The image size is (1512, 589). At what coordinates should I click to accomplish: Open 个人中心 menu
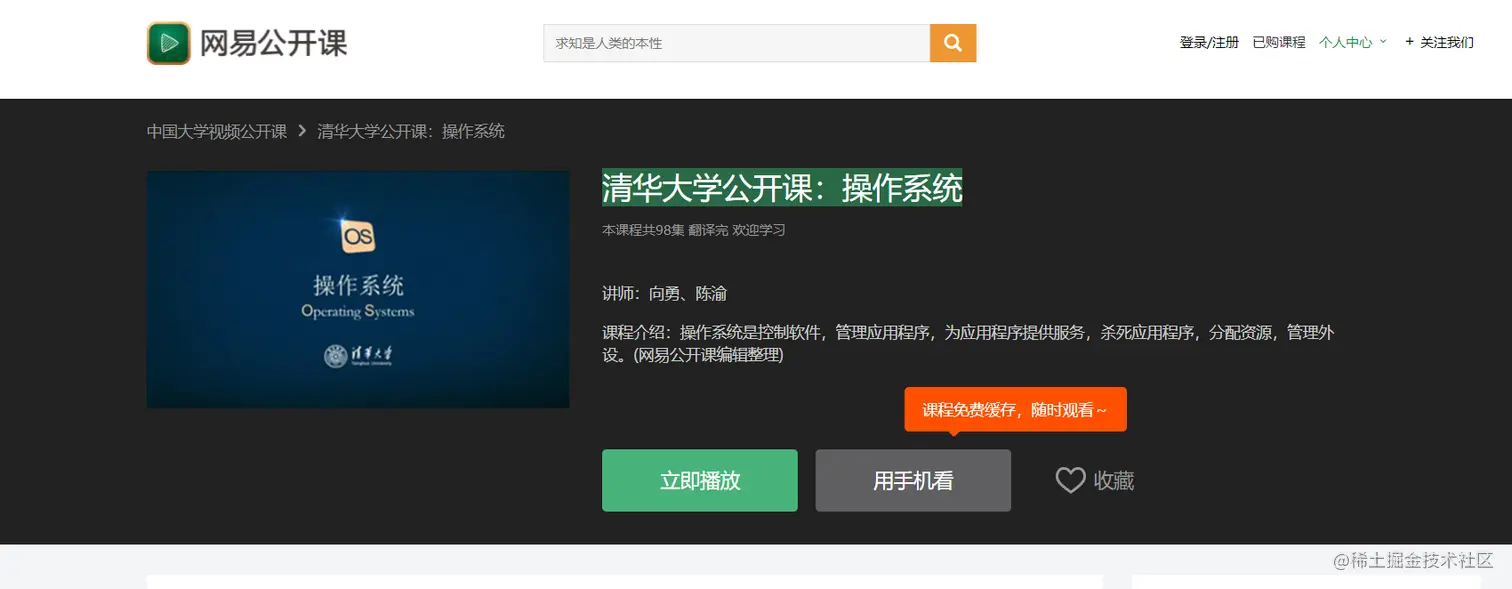pyautogui.click(x=1345, y=42)
